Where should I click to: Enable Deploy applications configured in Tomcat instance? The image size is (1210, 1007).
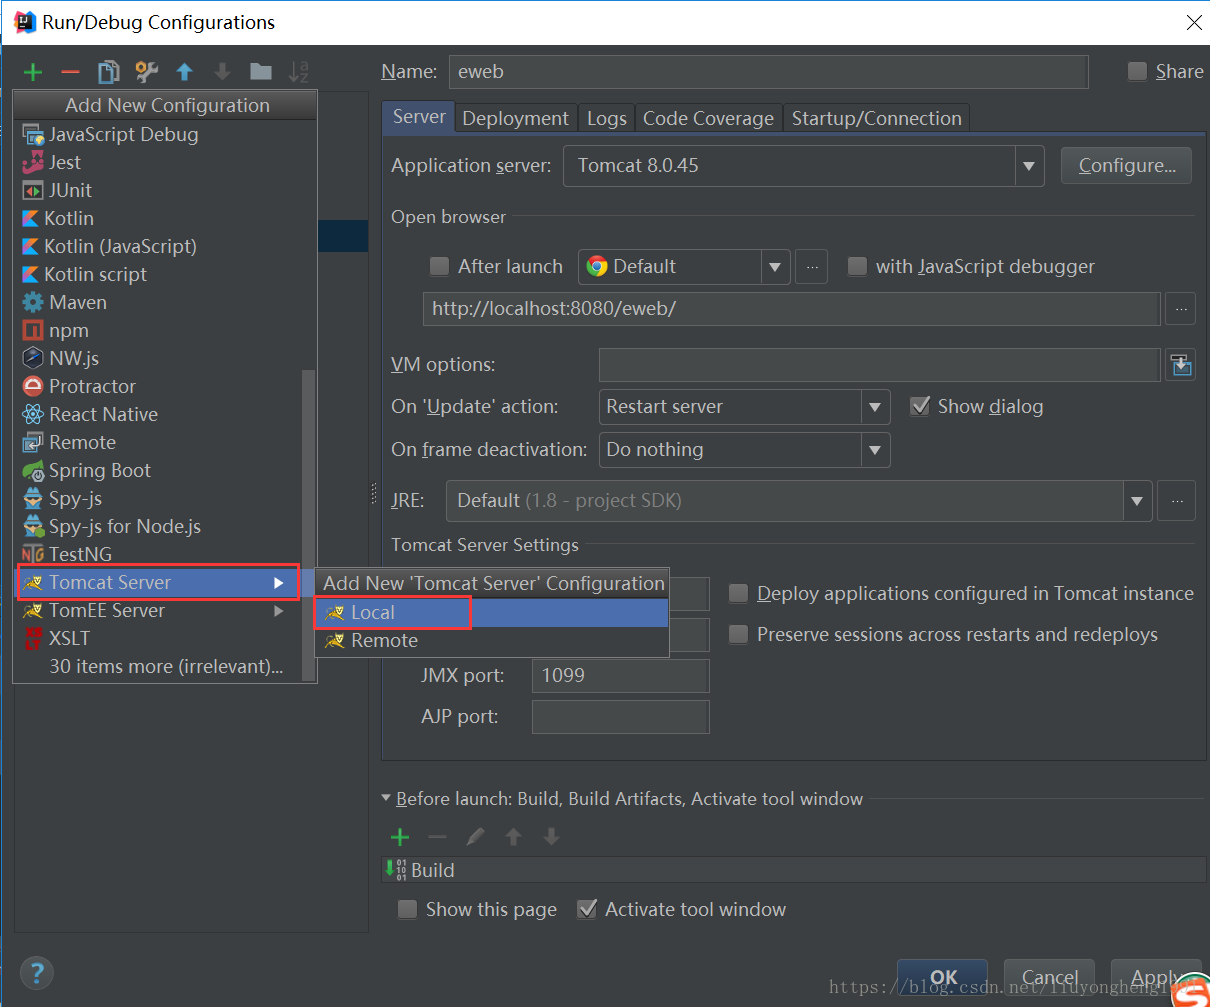coord(738,594)
